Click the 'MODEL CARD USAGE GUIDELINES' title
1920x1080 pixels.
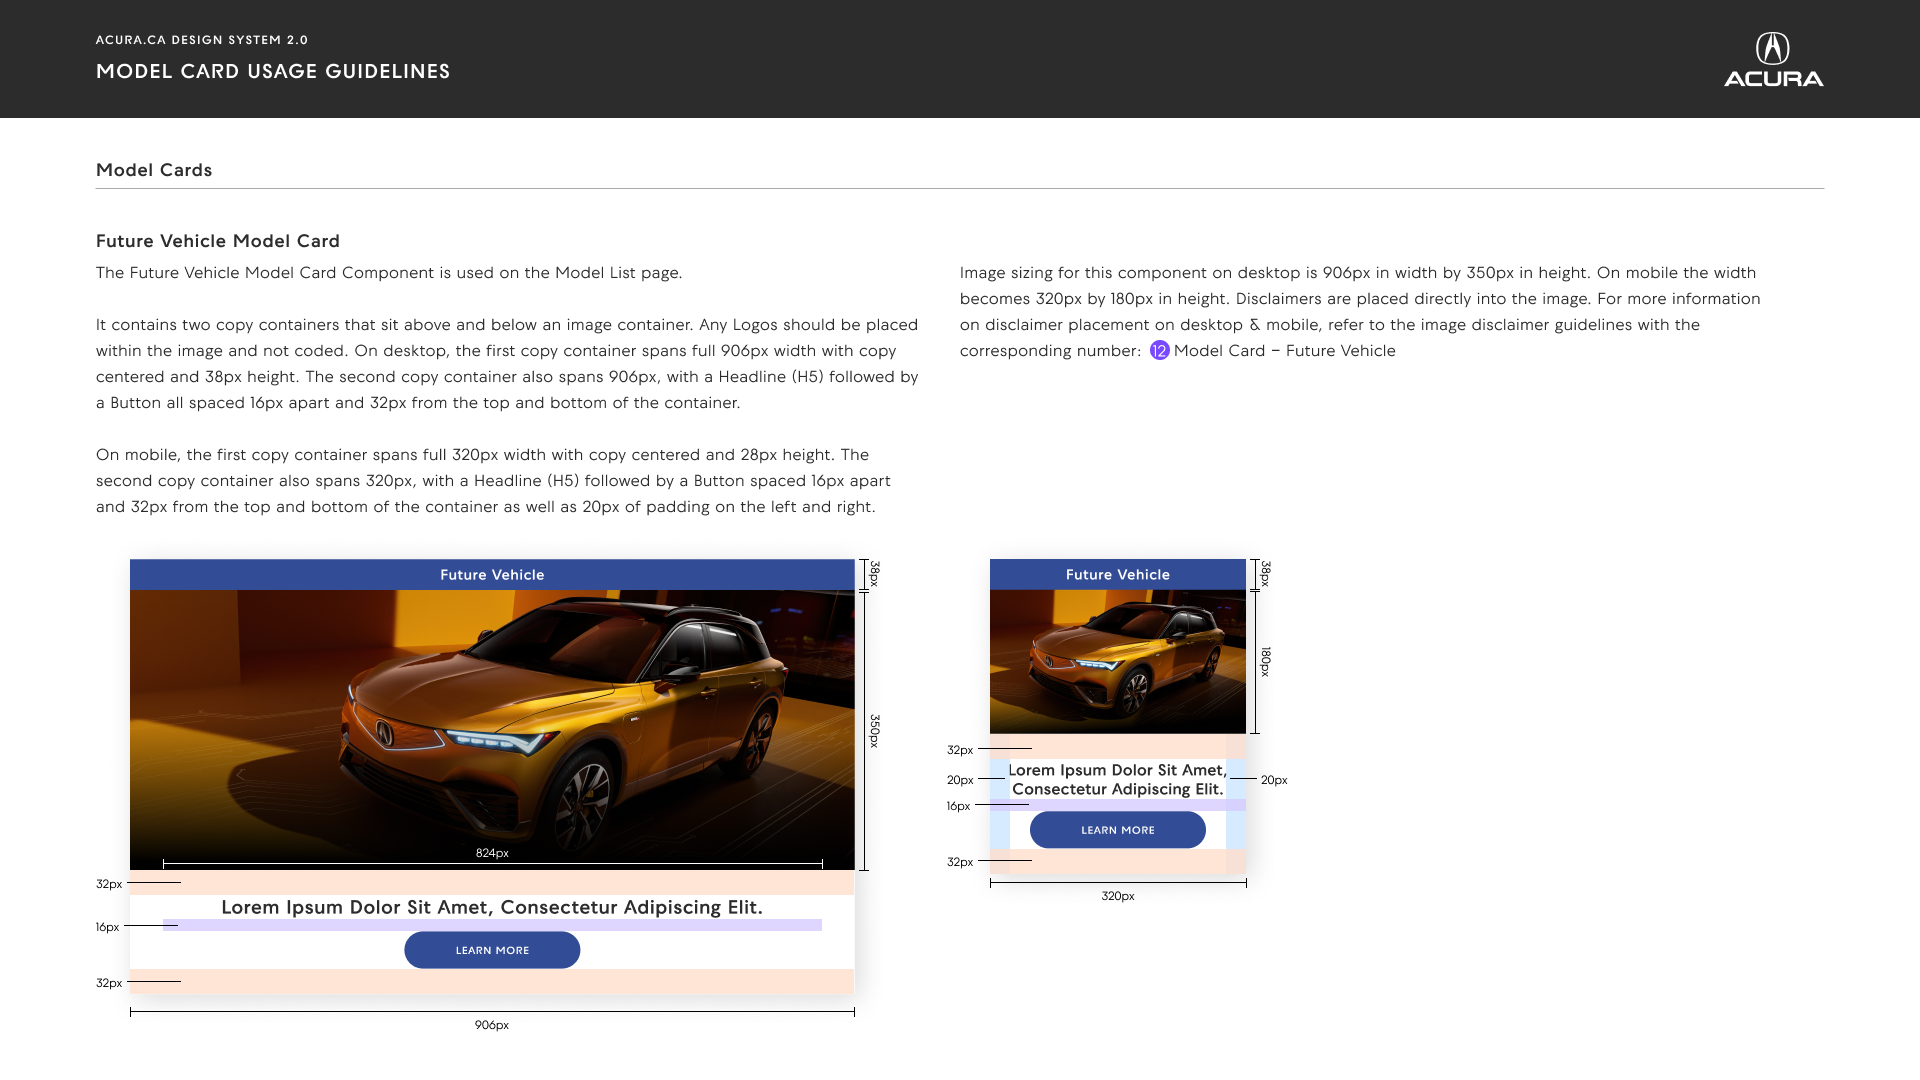[273, 72]
